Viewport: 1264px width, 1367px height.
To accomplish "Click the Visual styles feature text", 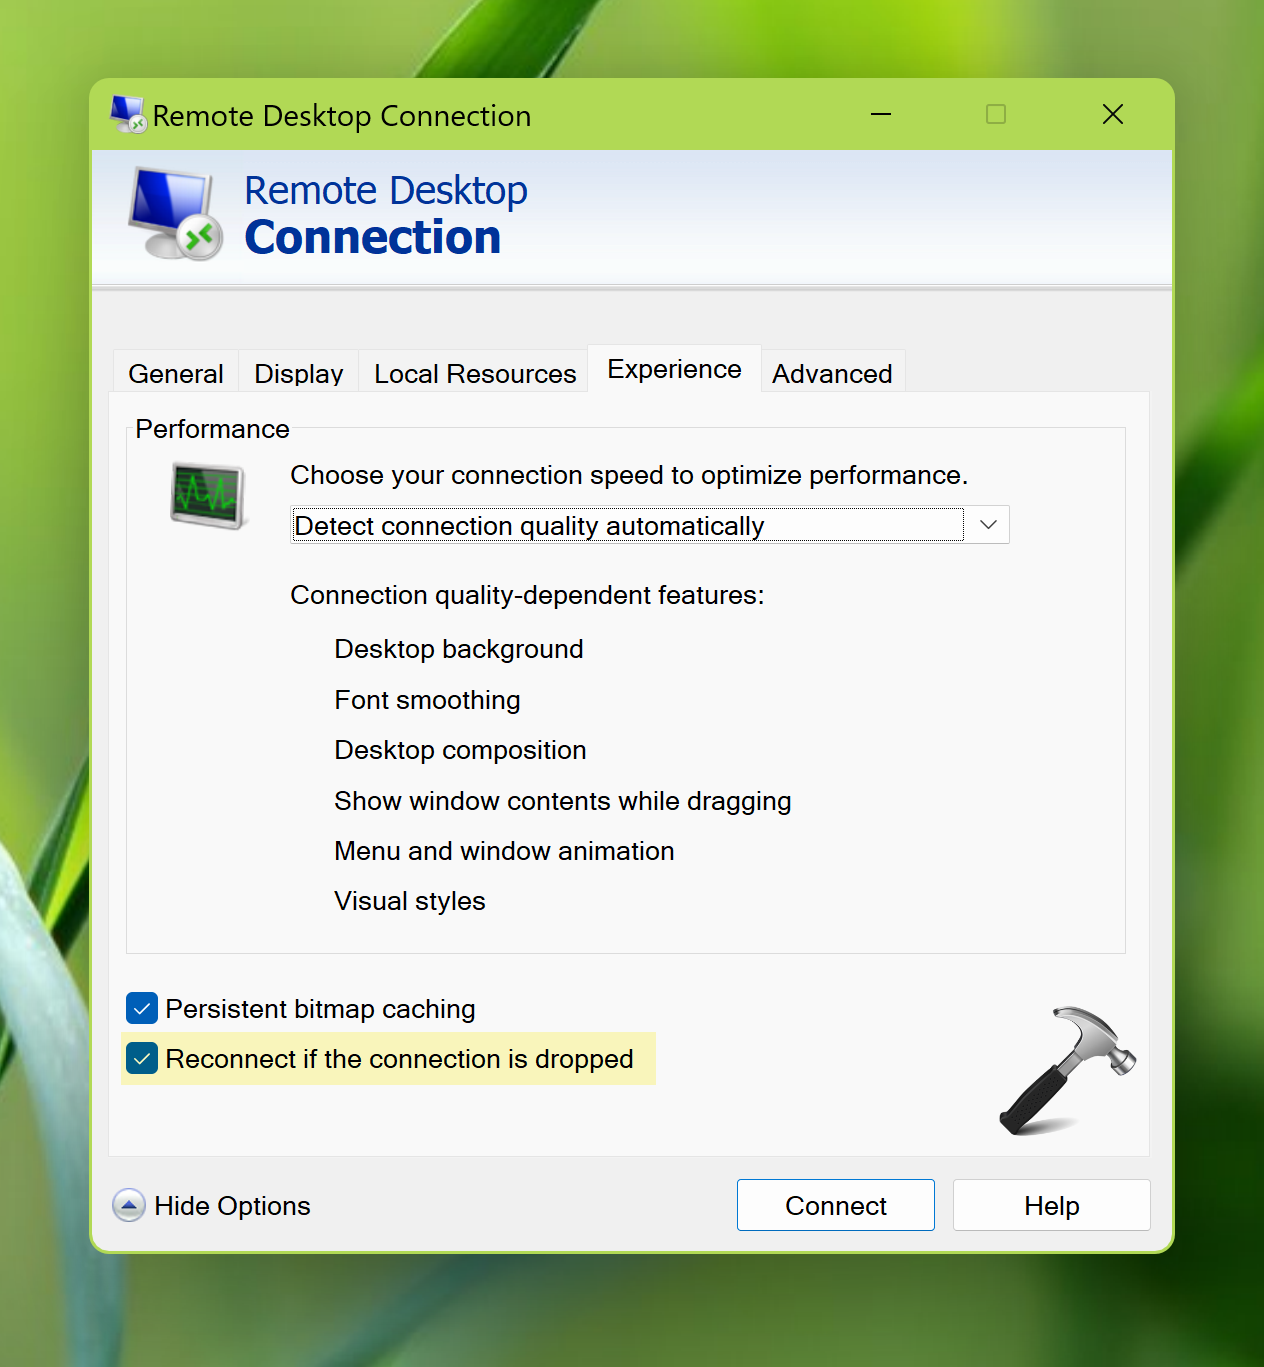I will (x=410, y=901).
